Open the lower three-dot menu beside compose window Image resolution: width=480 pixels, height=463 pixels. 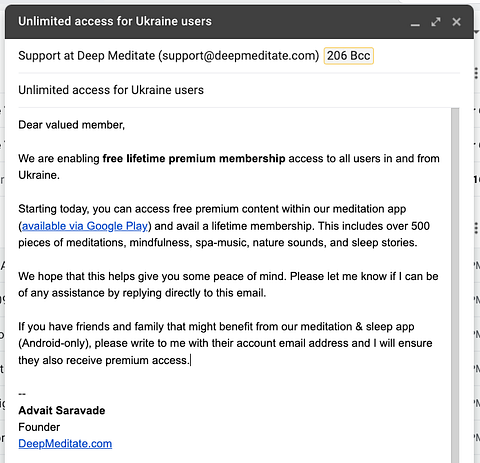pos(476,228)
